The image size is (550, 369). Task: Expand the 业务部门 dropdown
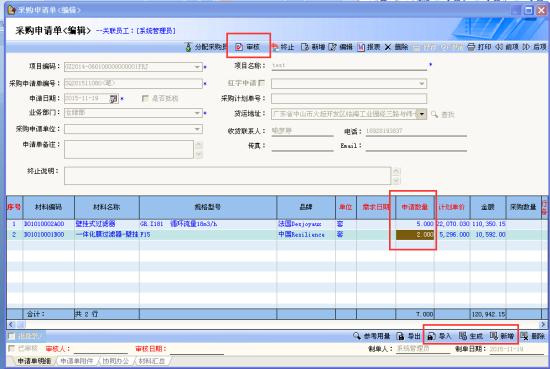coord(197,113)
